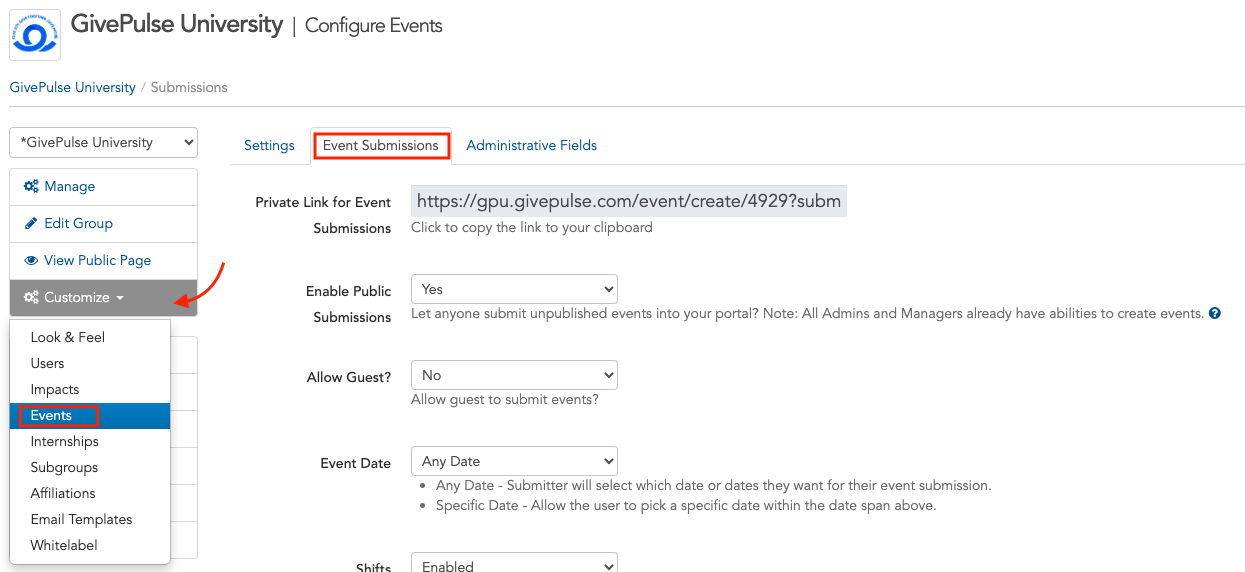This screenshot has width=1245, height=572.
Task: Click 'Click to copy the link' hint text
Action: coord(532,228)
